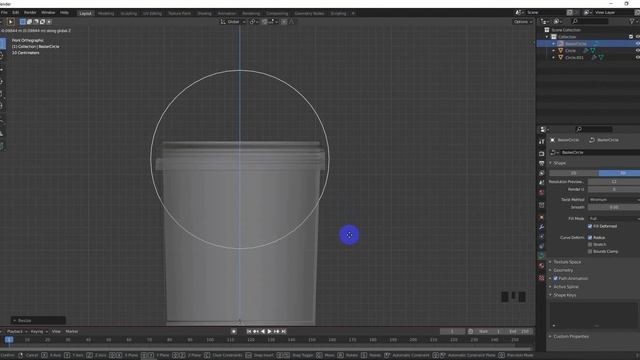Collapse the Collection in outliner tree
The height and width of the screenshot is (360, 640).
pos(547,37)
